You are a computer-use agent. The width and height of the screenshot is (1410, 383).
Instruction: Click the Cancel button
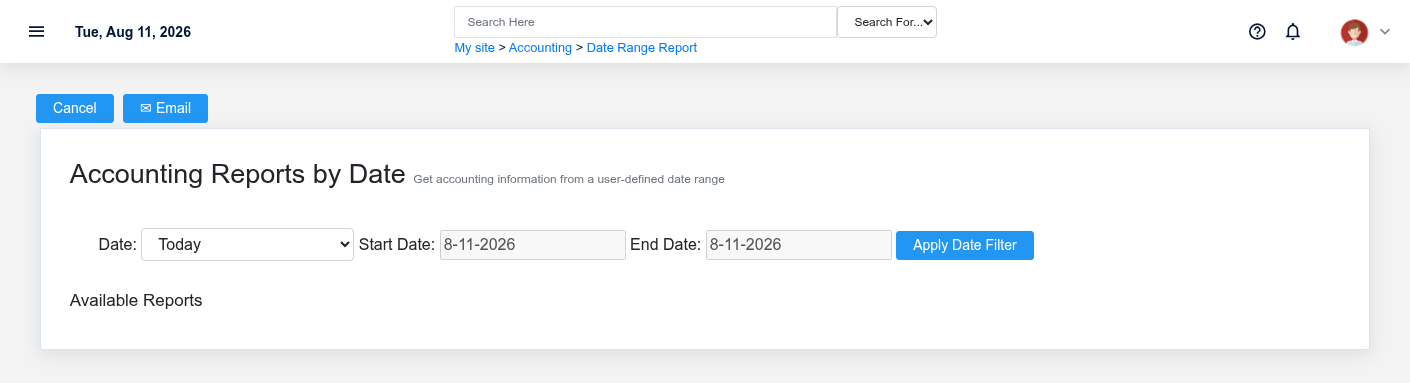75,108
